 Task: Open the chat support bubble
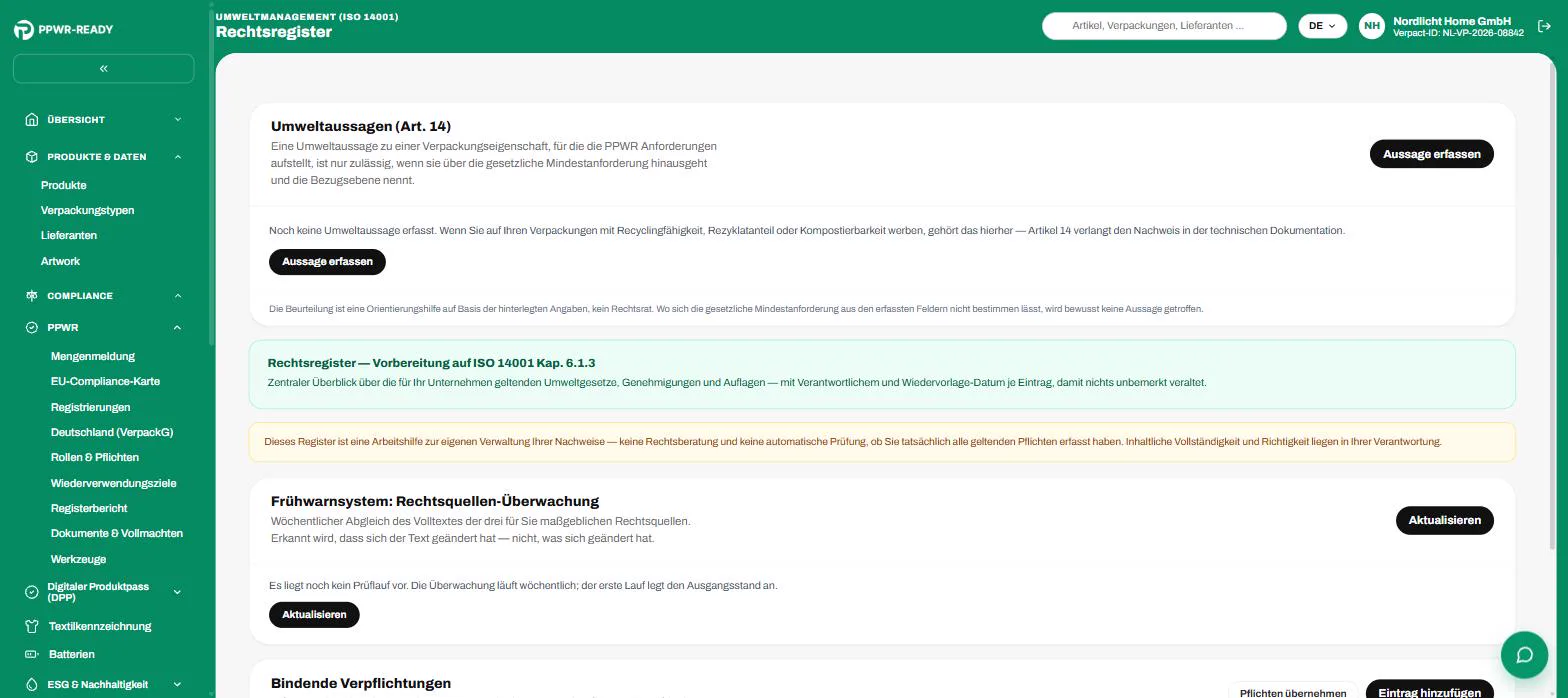coord(1524,655)
